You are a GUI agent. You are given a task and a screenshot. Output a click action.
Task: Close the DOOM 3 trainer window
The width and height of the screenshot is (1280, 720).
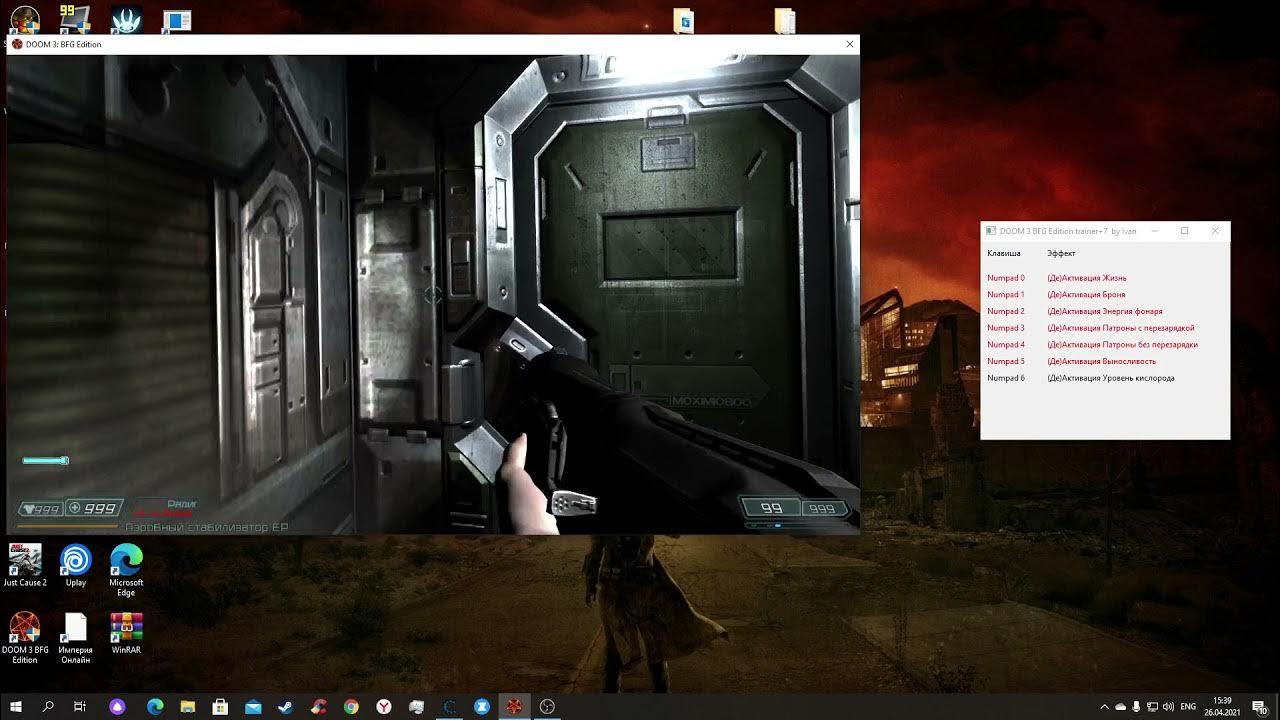pyautogui.click(x=1215, y=231)
